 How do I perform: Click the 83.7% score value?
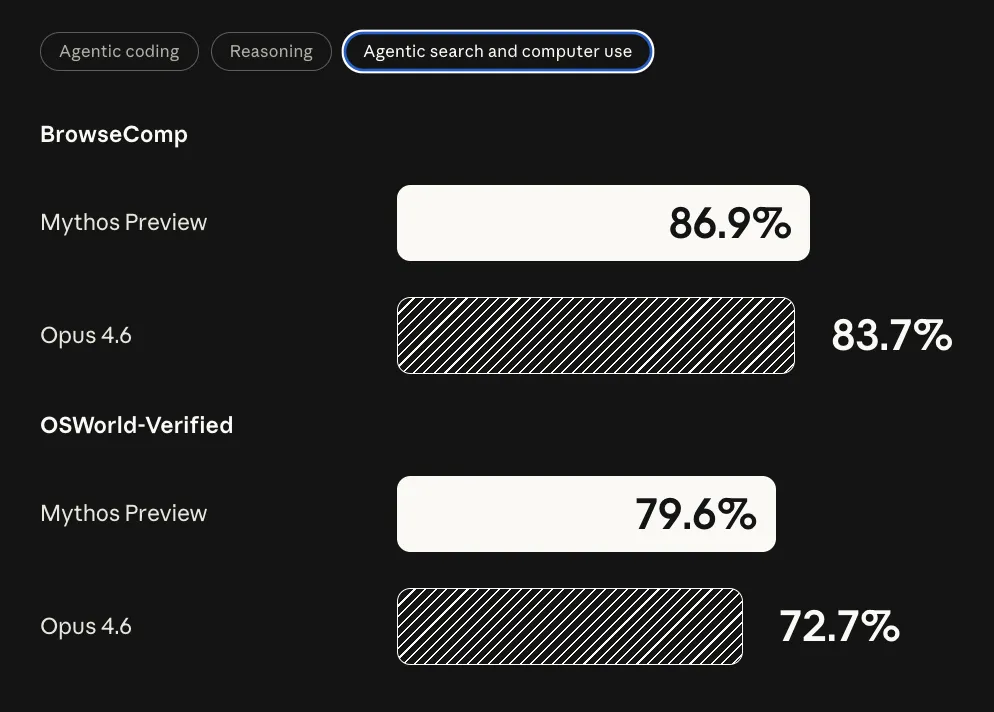[x=891, y=335]
